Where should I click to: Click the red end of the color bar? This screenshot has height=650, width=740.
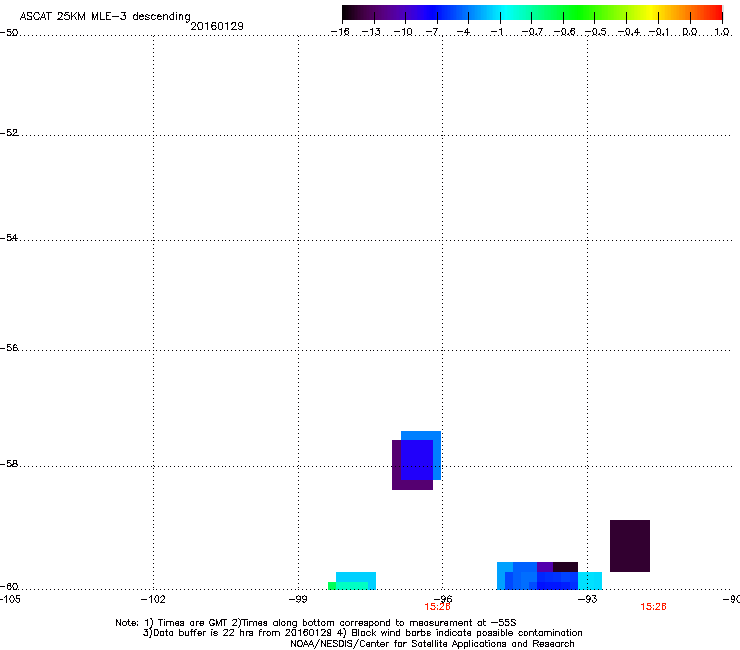(713, 13)
